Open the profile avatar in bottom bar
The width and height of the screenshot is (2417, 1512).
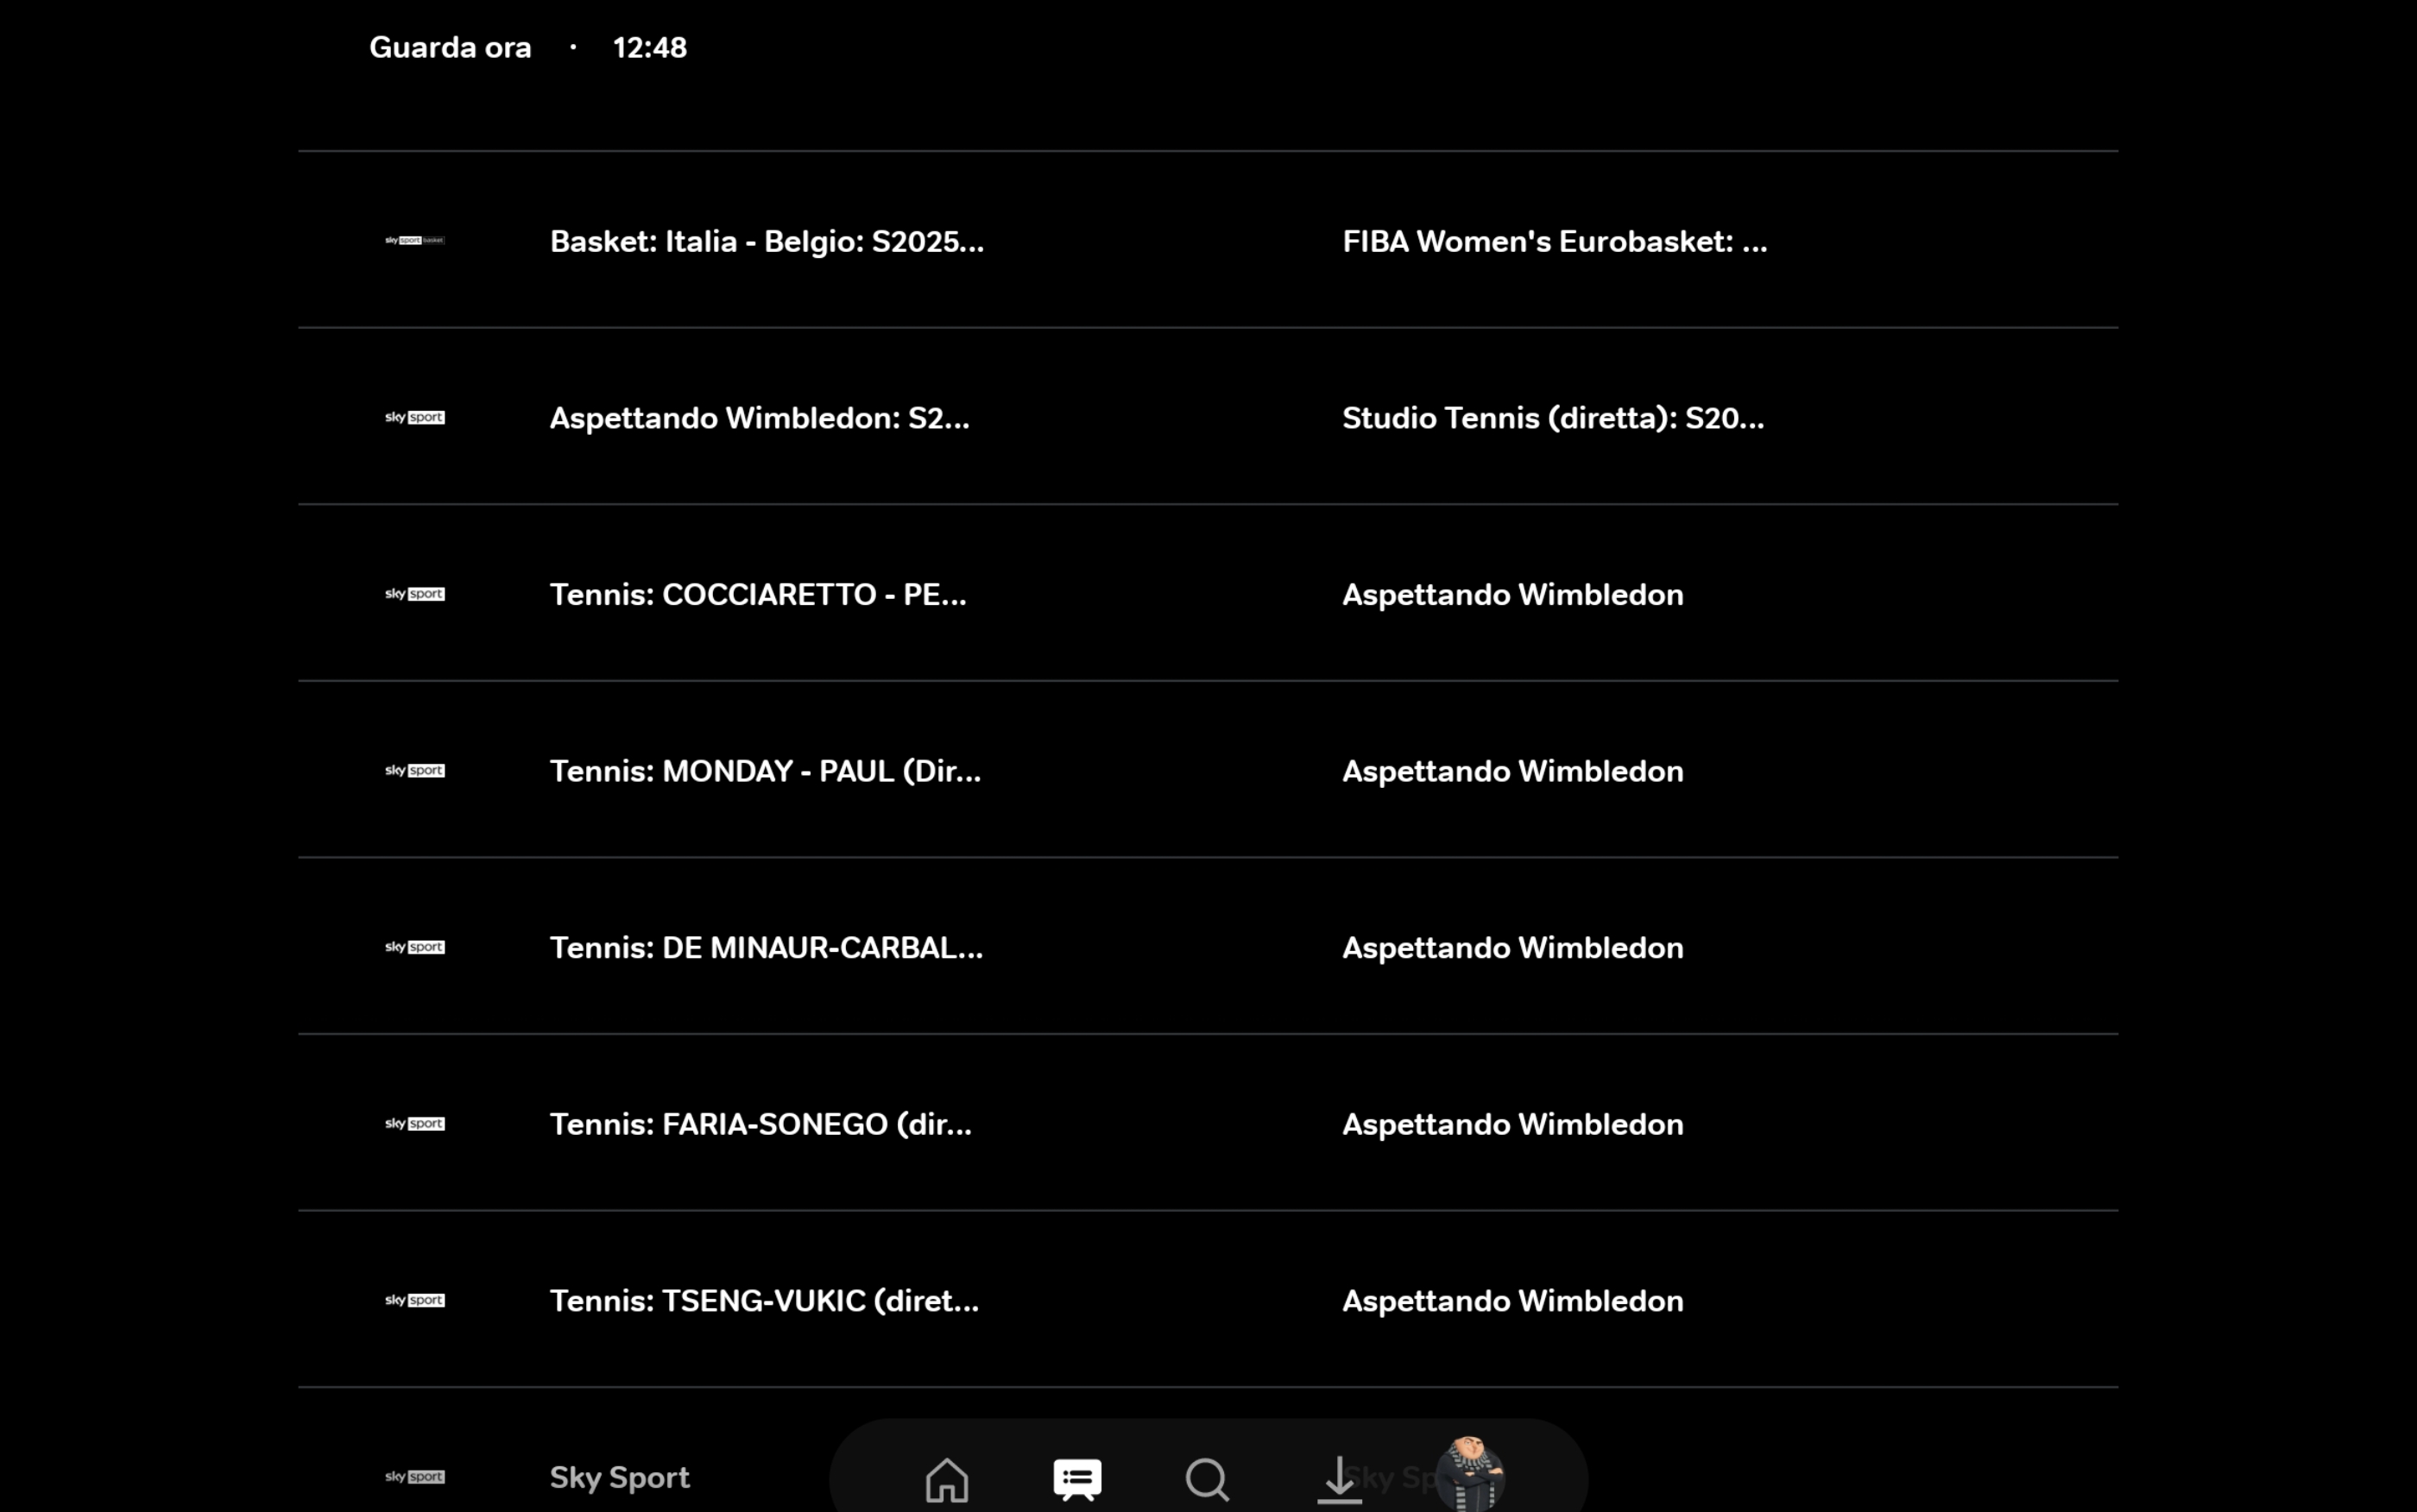(1469, 1473)
